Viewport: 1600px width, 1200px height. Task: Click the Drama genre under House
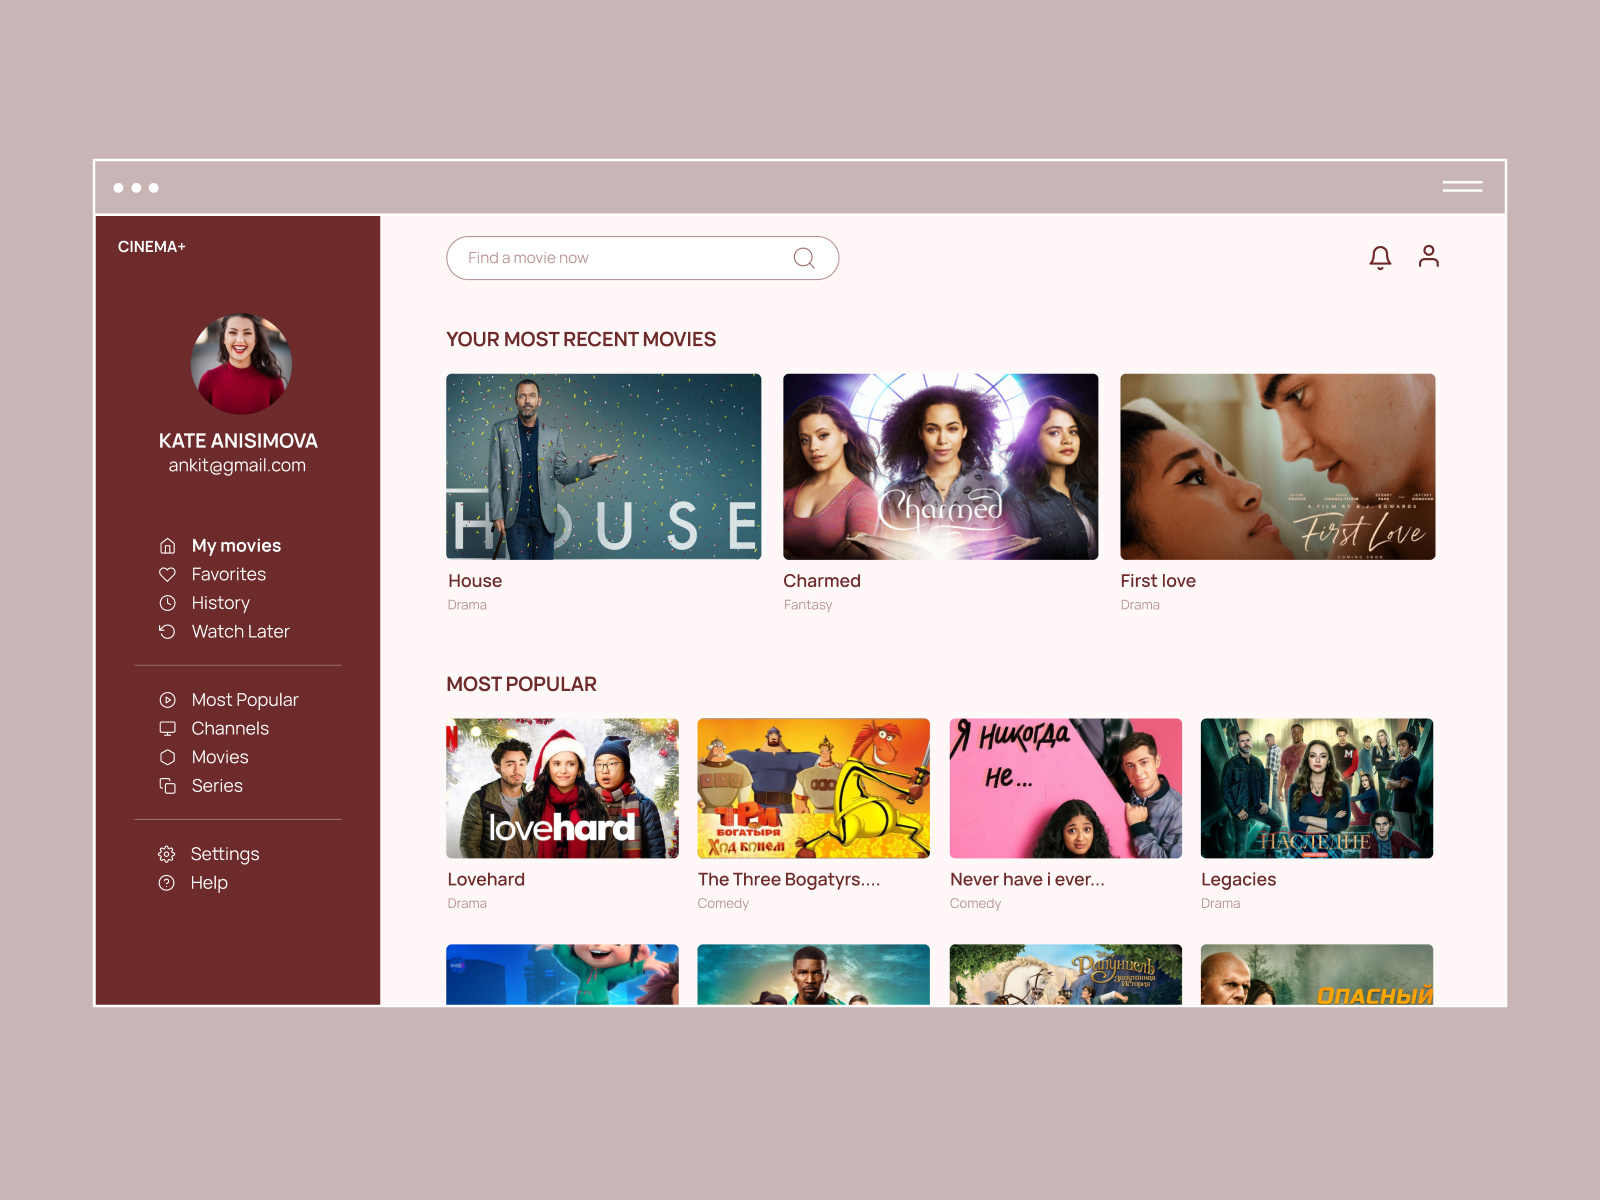coord(467,605)
